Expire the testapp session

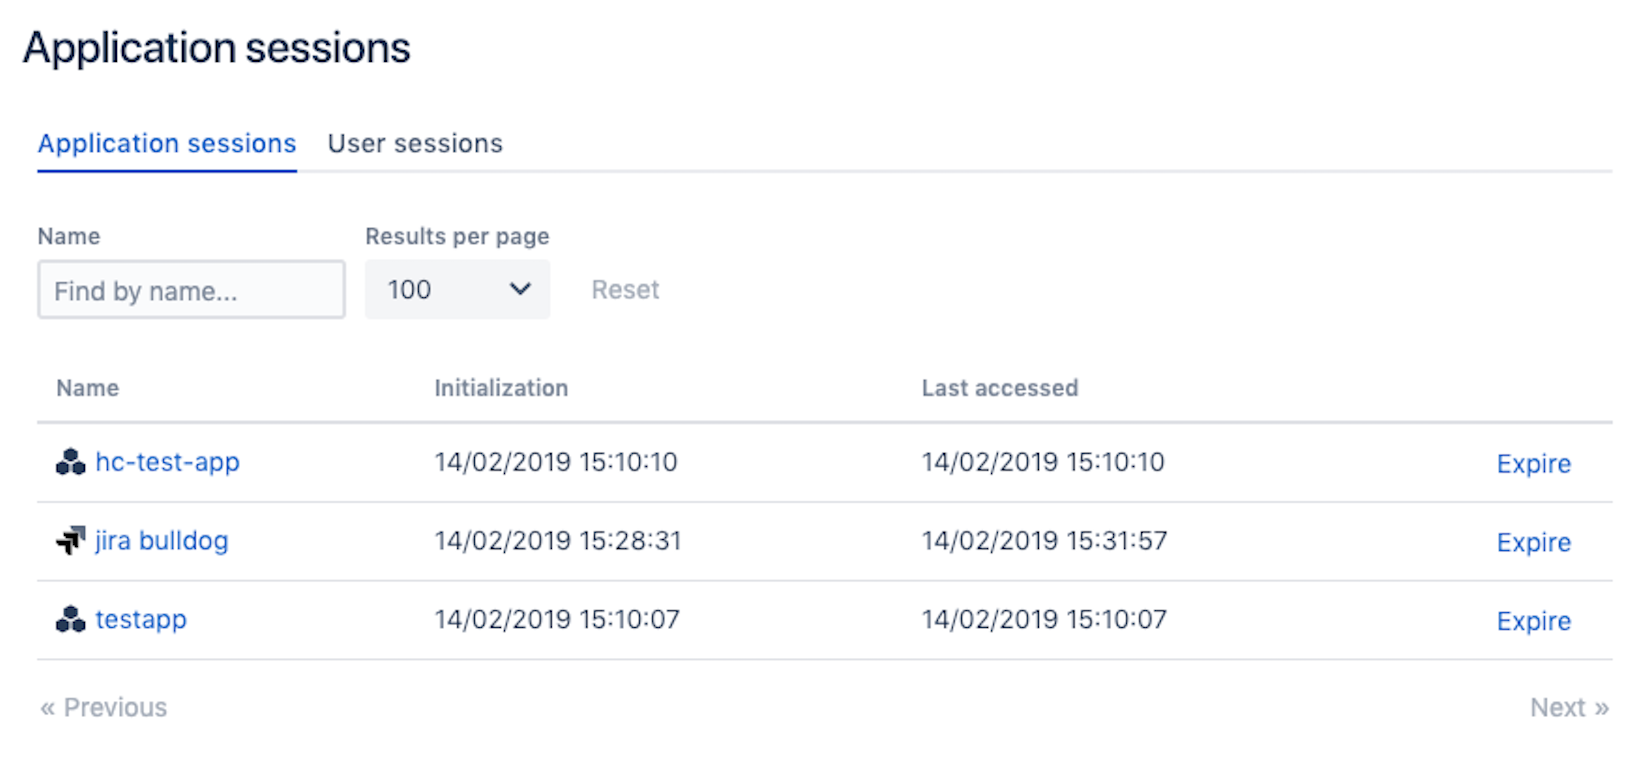[x=1533, y=622]
